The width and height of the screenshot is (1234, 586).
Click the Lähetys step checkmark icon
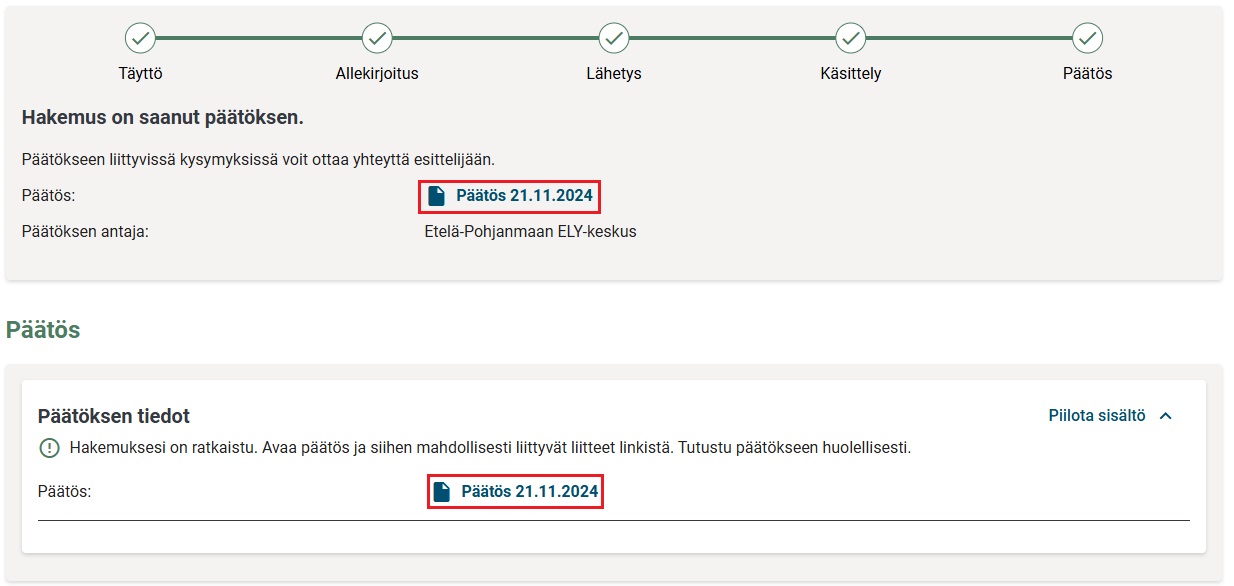[614, 38]
